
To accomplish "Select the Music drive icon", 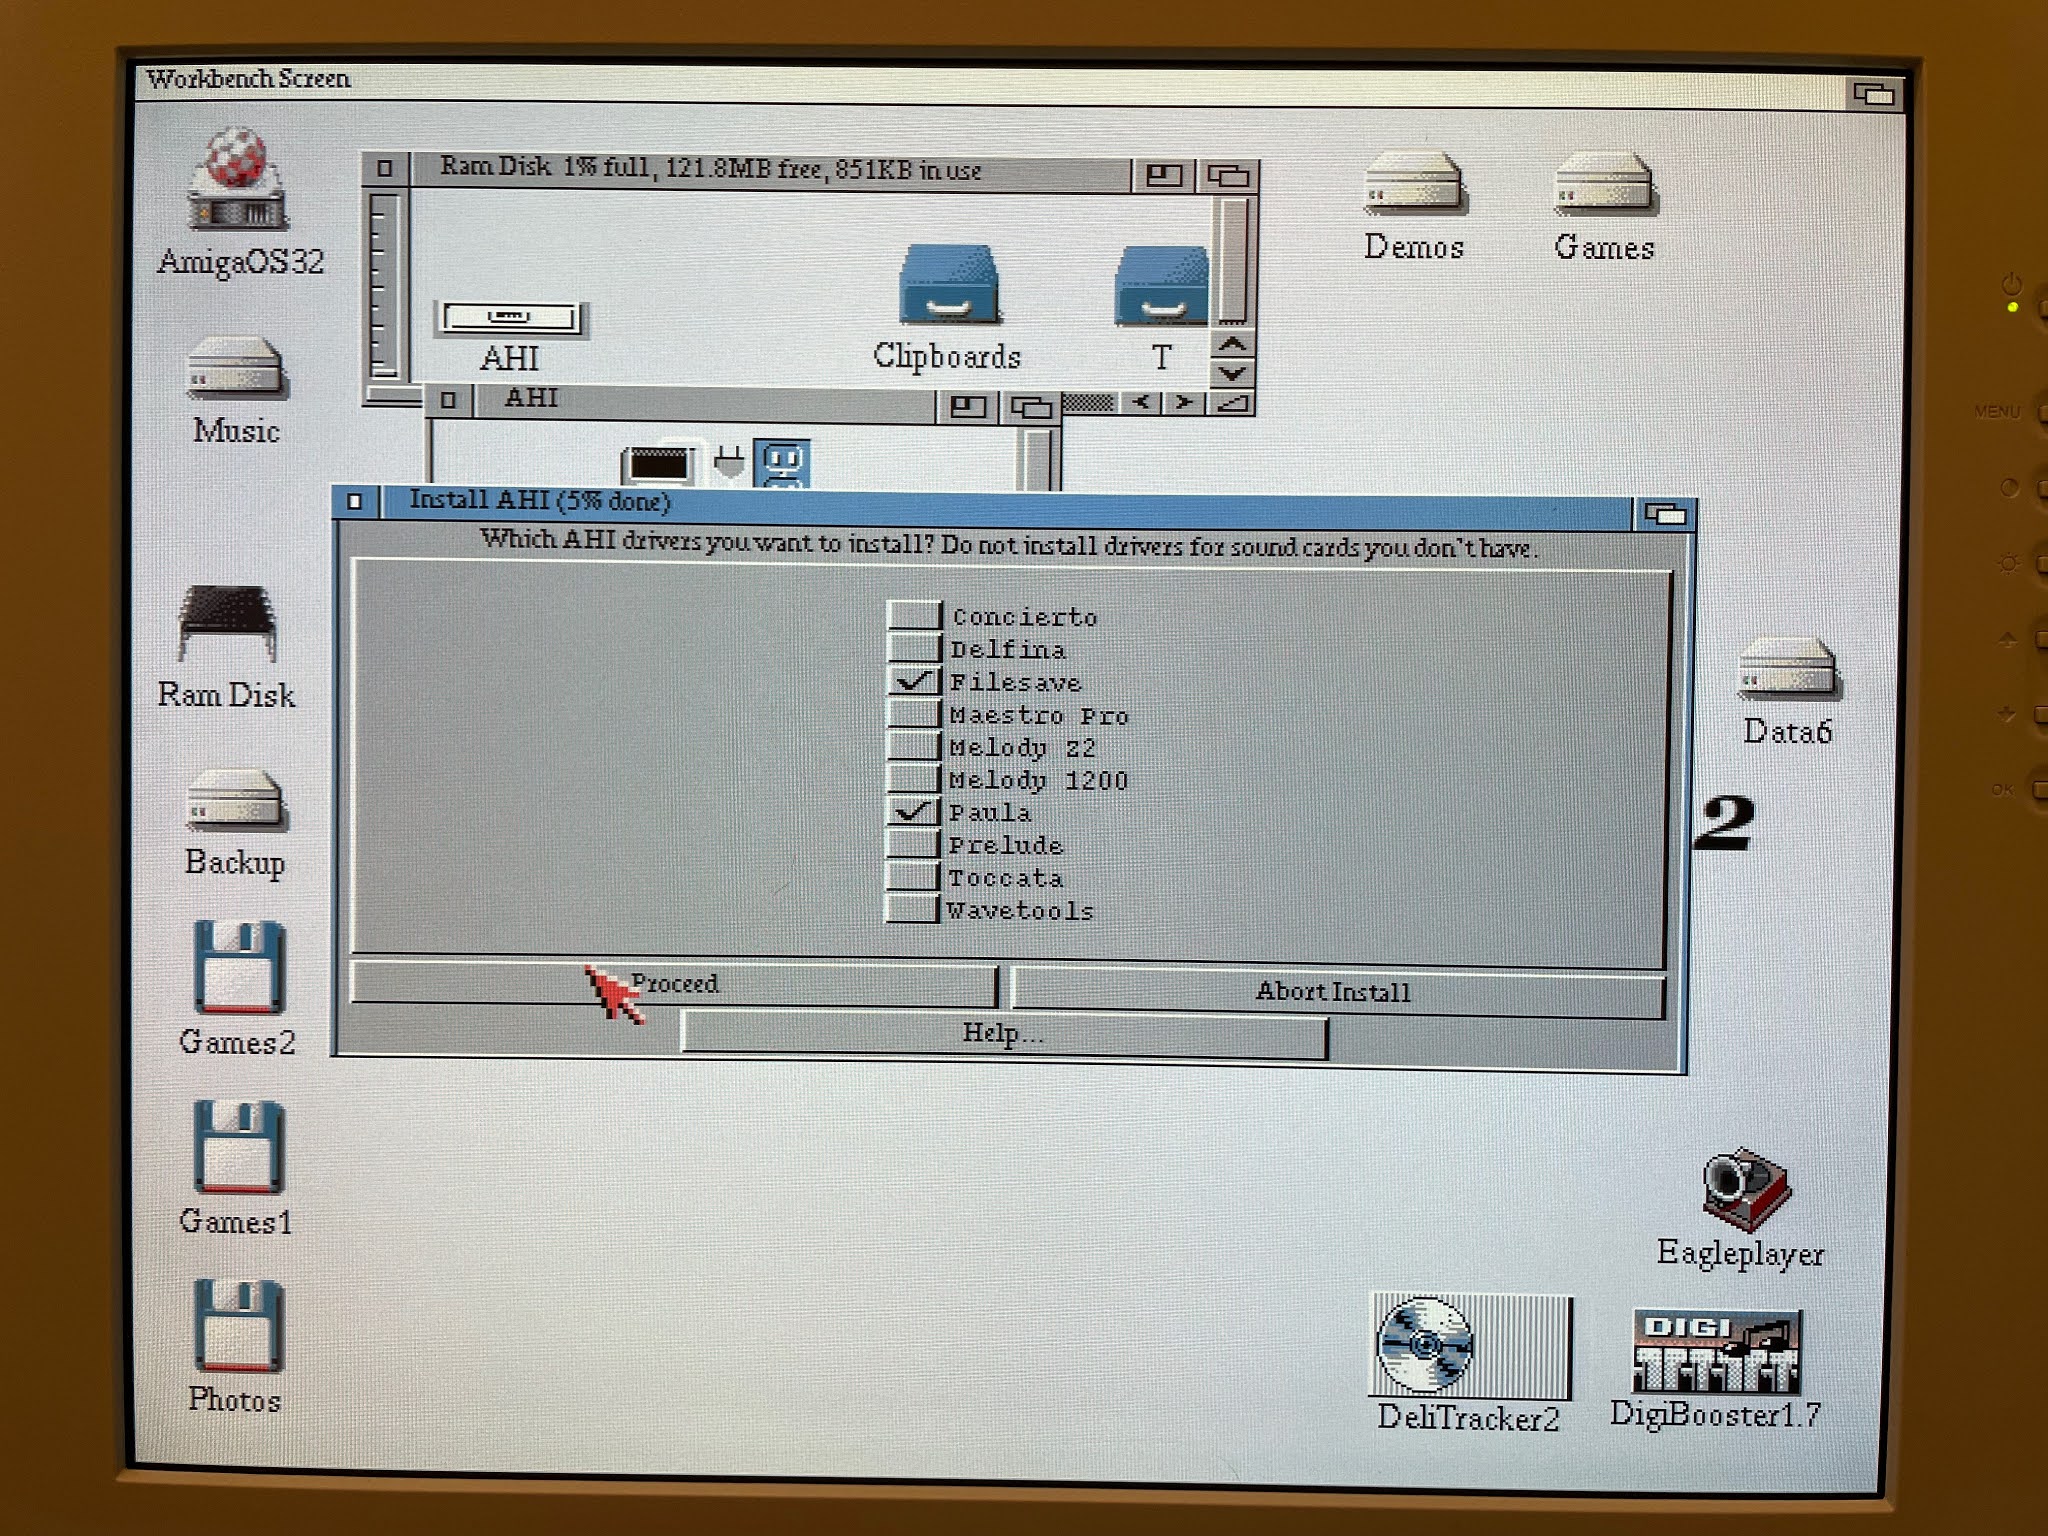I will pos(236,369).
